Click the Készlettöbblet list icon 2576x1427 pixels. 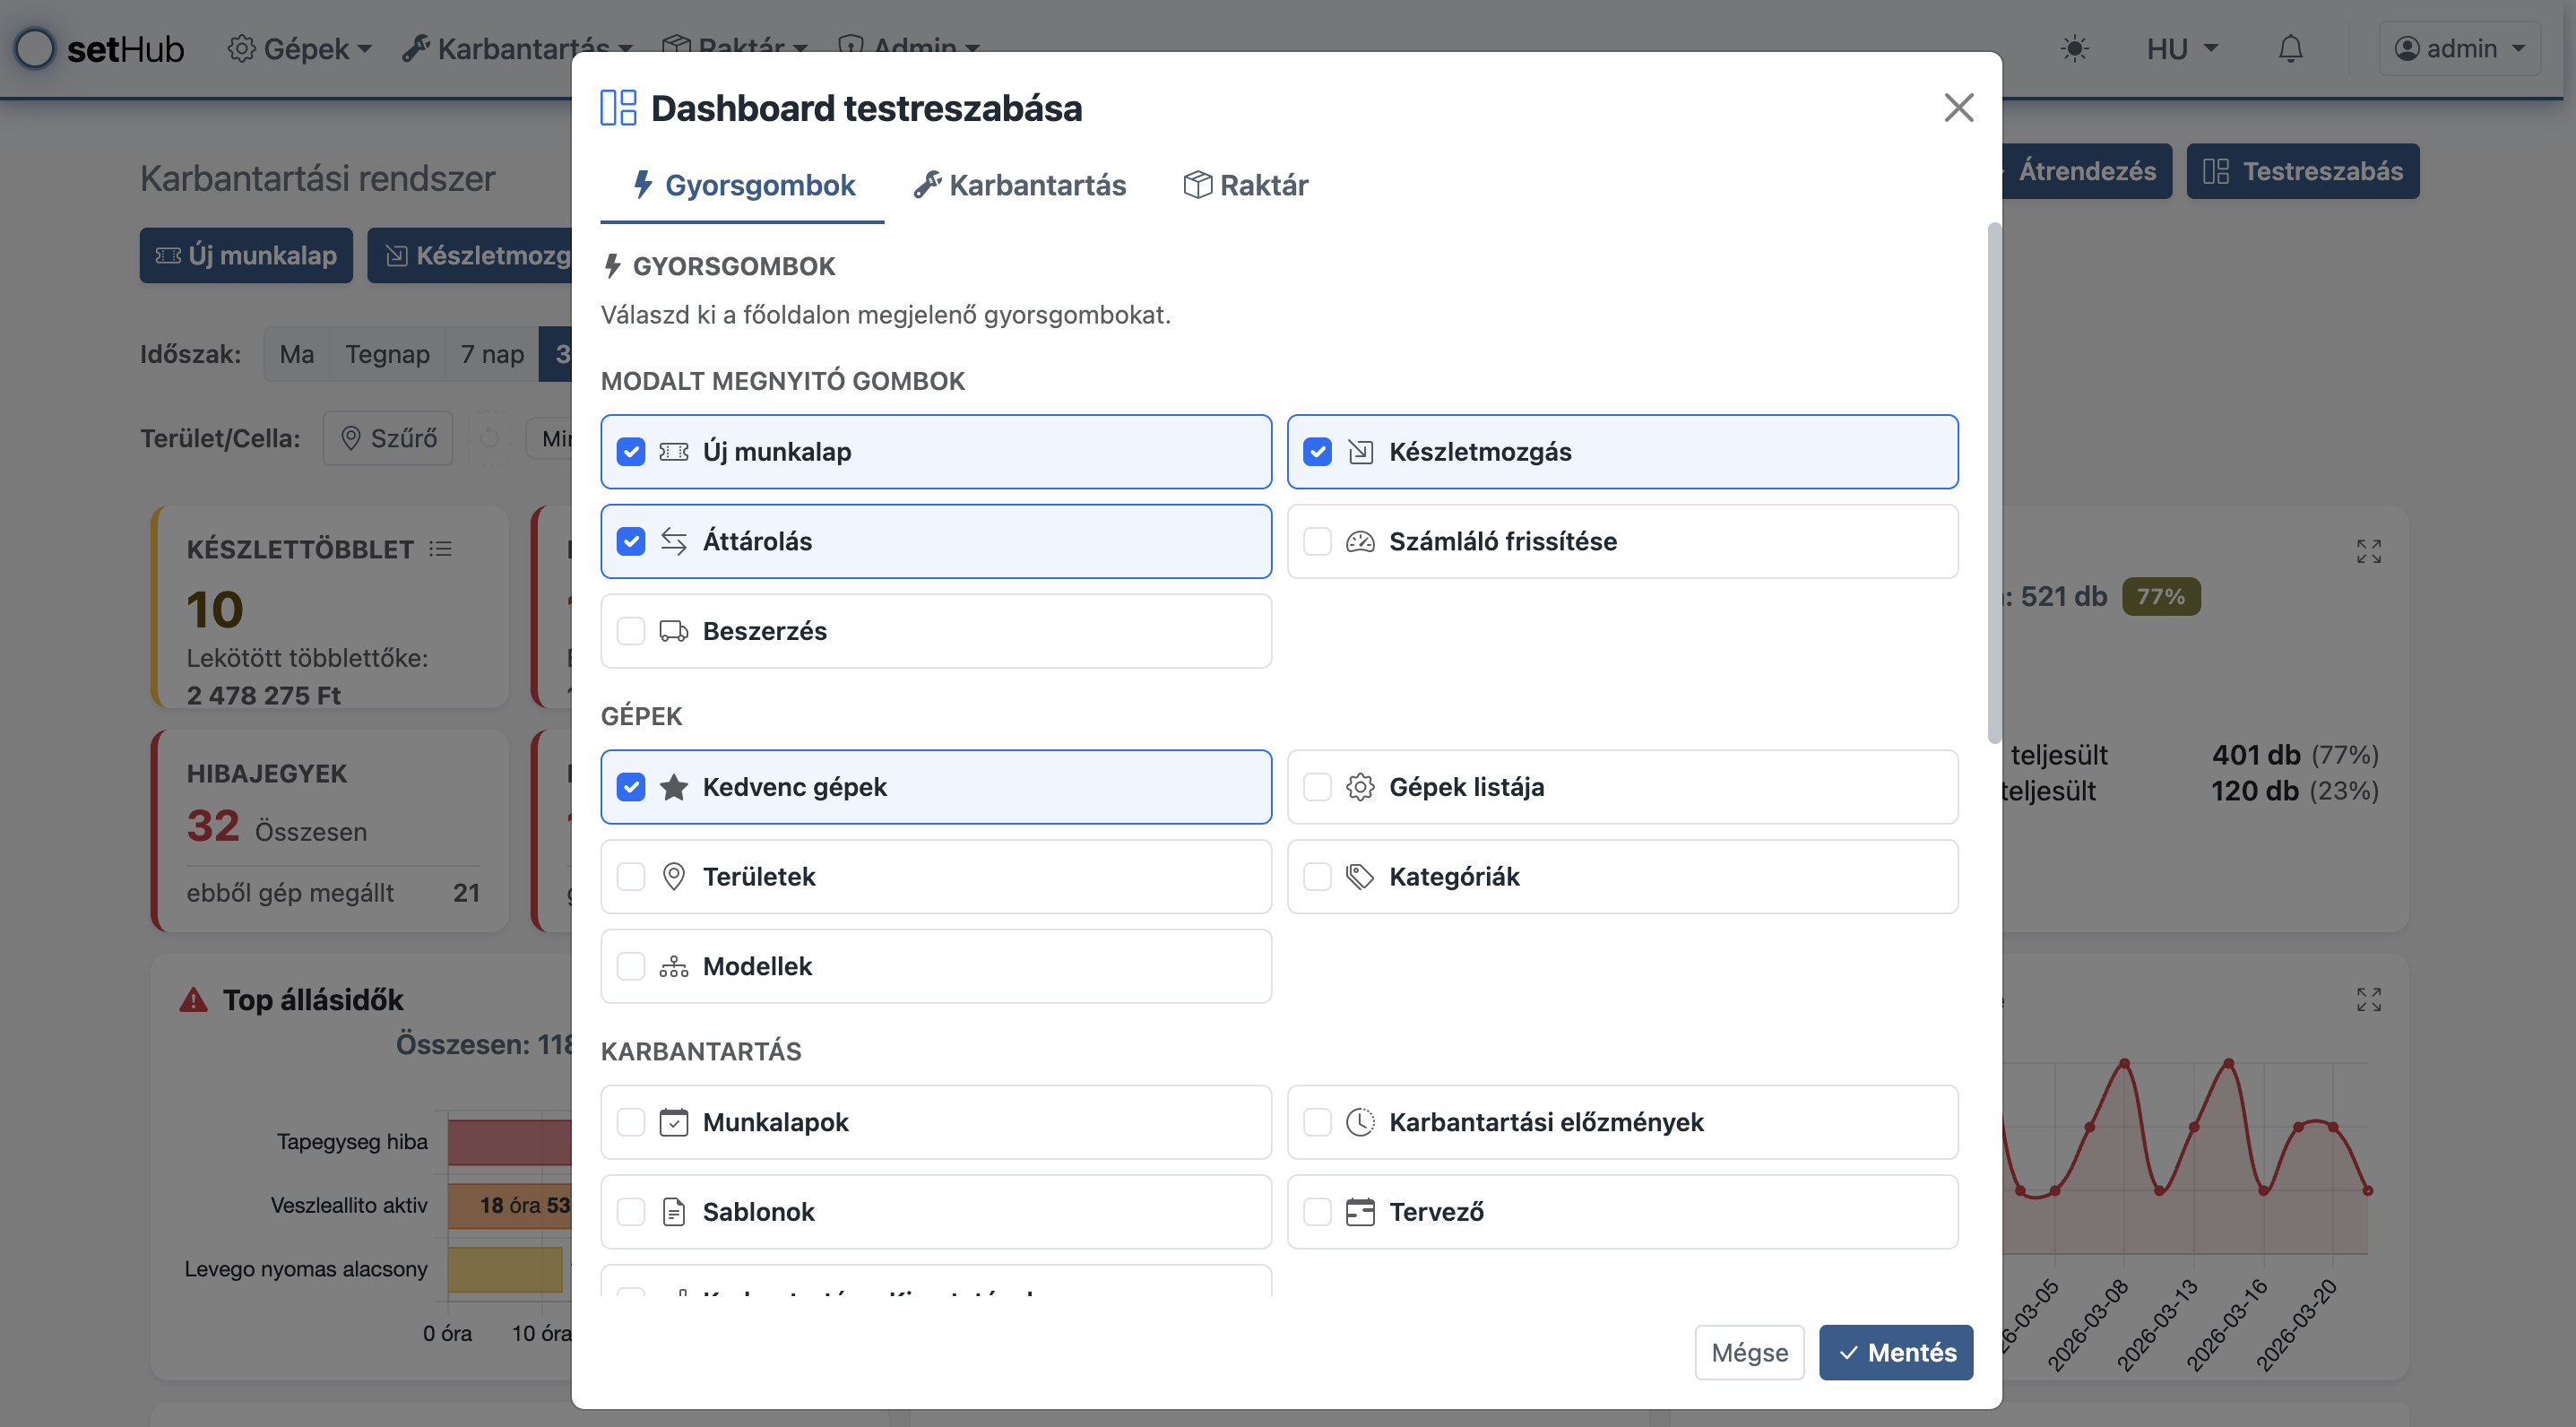click(441, 549)
